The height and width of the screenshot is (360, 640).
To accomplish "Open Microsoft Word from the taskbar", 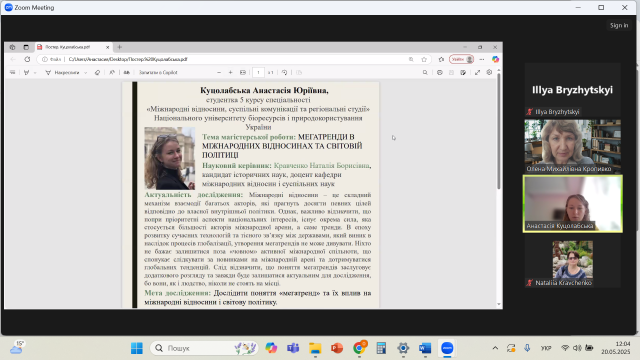I will click(425, 348).
